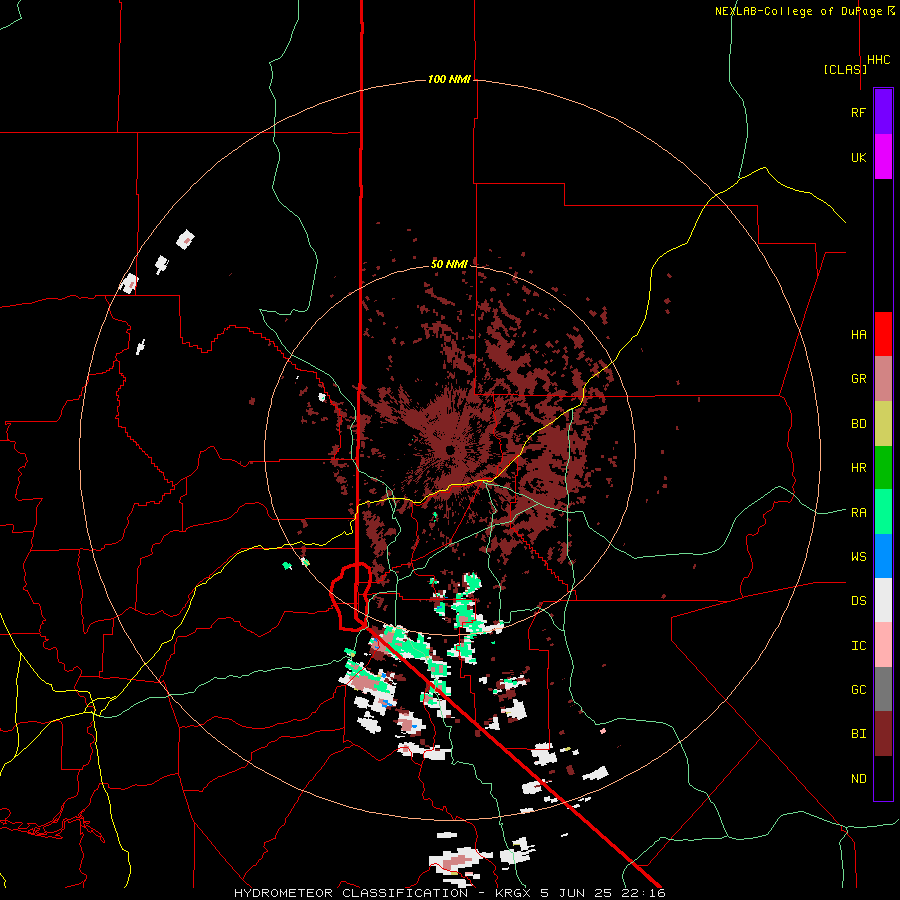This screenshot has width=900, height=900.
Task: Click the RF purple legend swatch
Action: [883, 112]
